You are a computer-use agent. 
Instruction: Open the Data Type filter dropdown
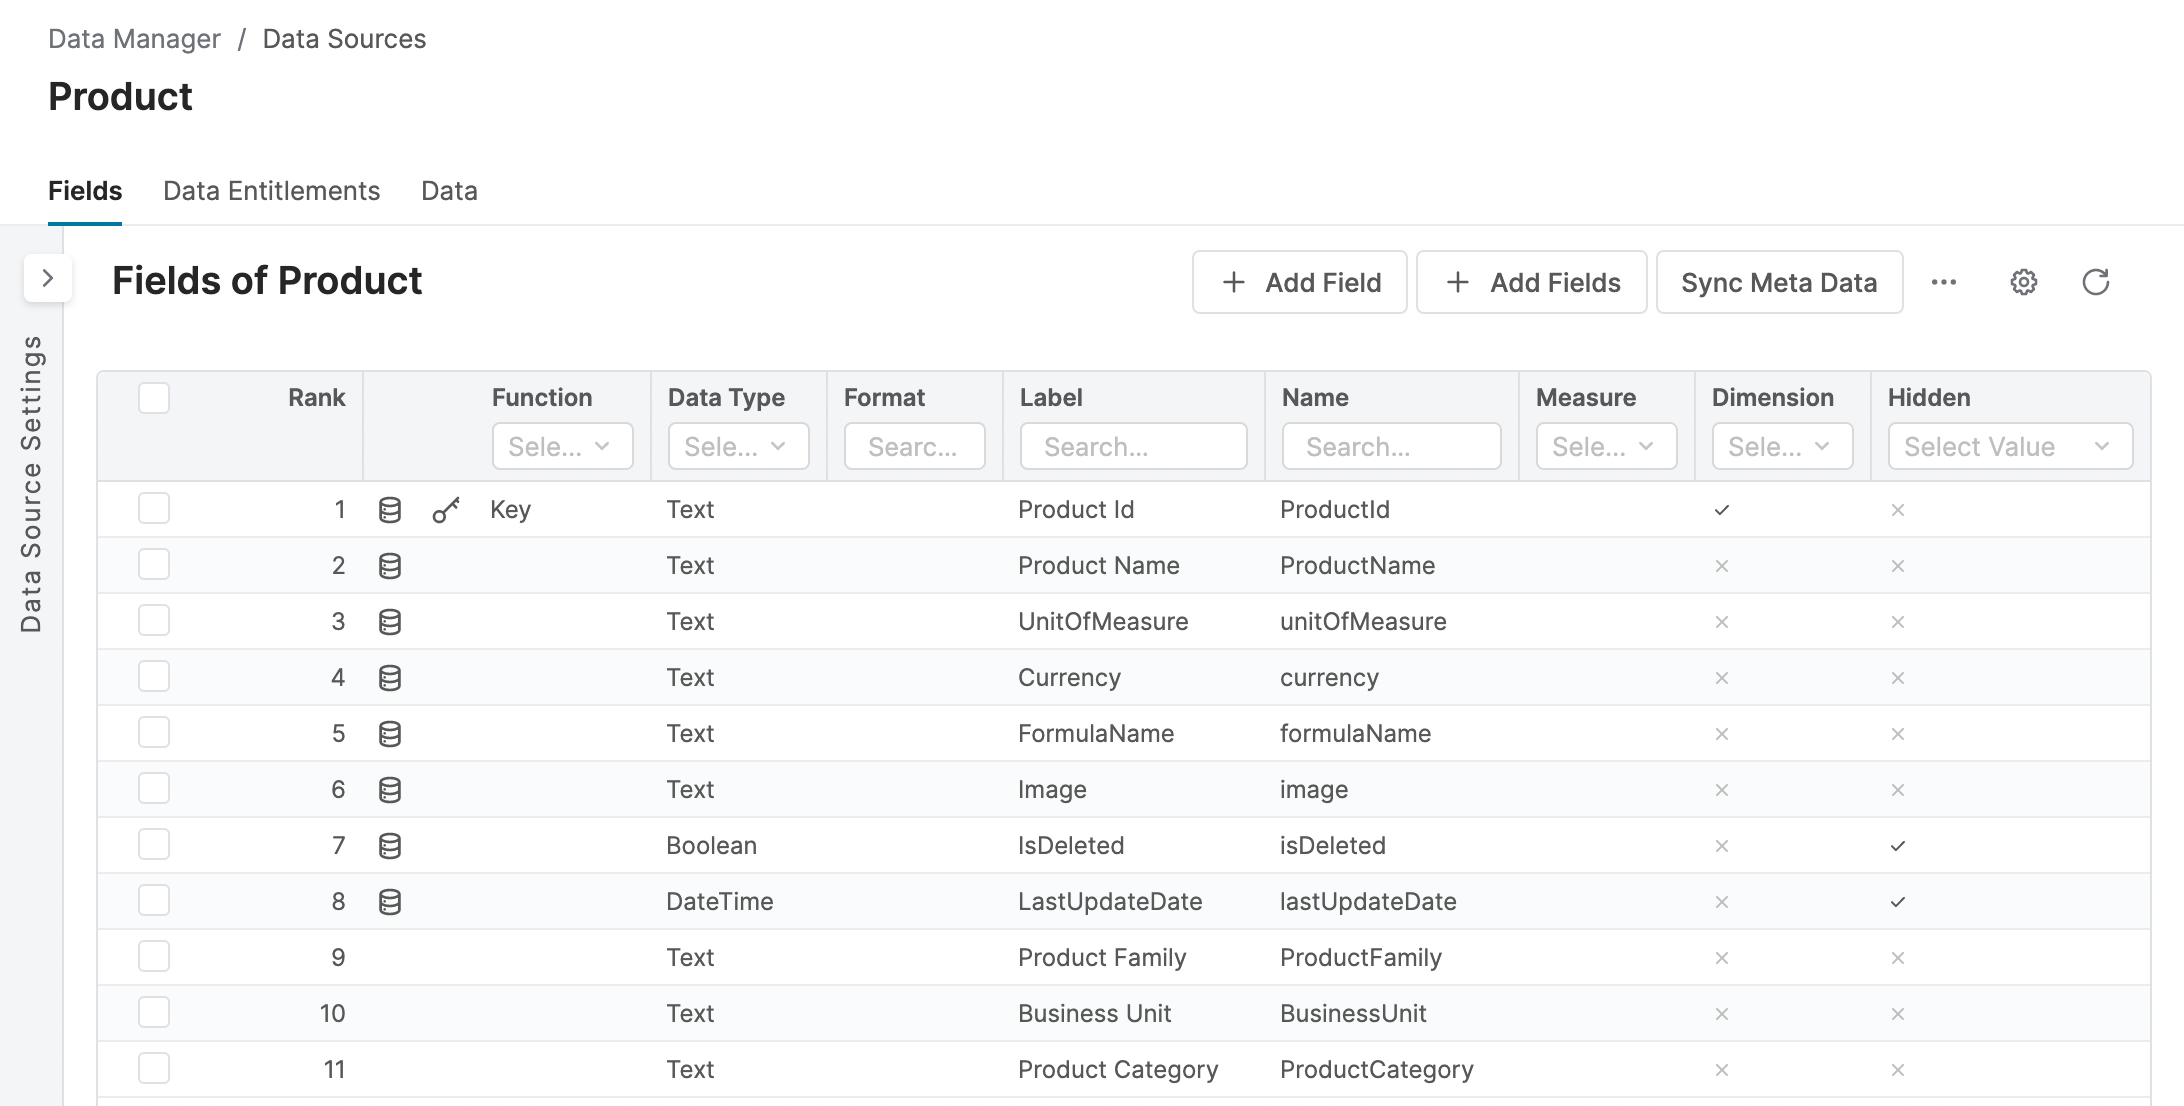[737, 446]
